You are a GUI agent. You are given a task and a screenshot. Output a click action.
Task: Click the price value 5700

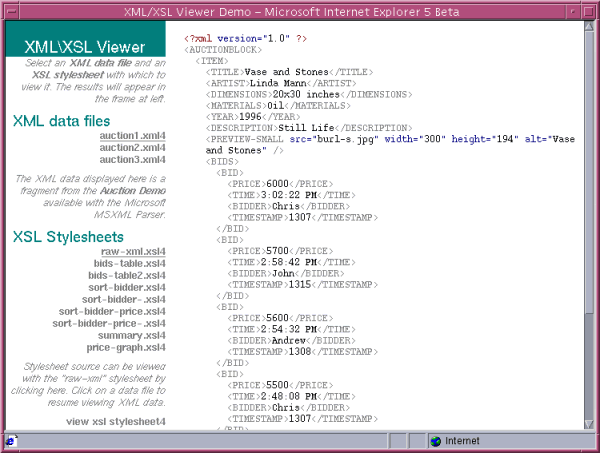tap(277, 251)
